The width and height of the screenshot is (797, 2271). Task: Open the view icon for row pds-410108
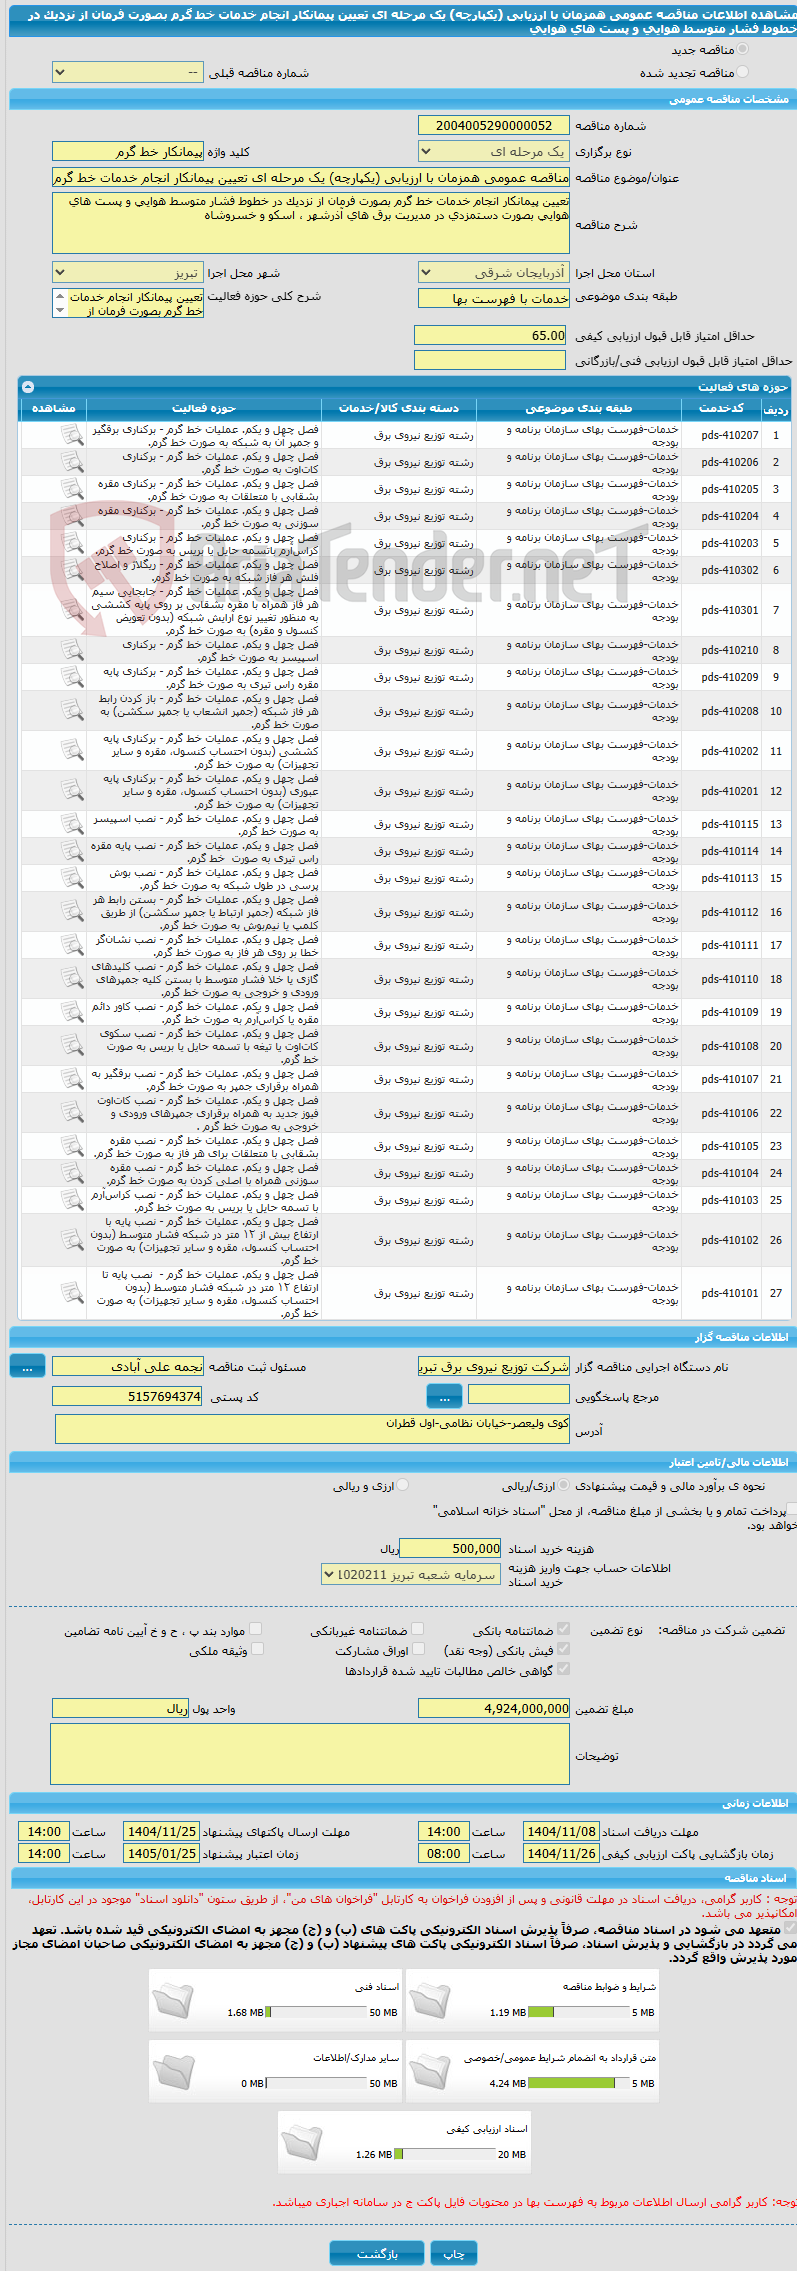[71, 1046]
